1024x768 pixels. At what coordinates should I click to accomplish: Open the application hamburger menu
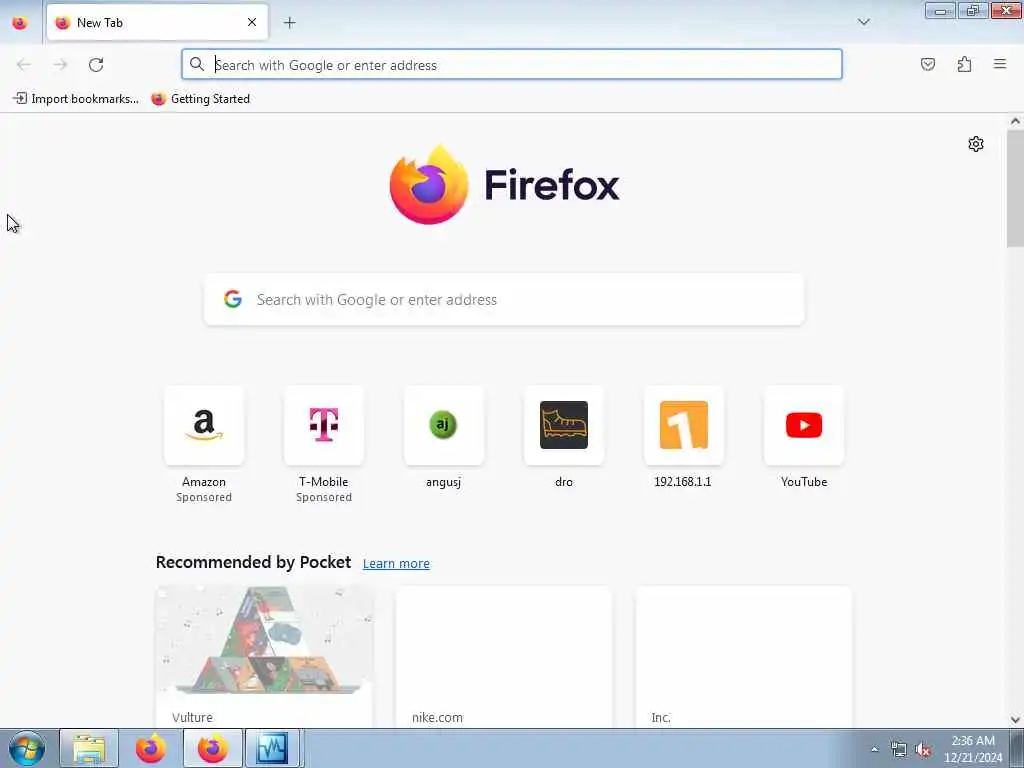pos(1000,64)
